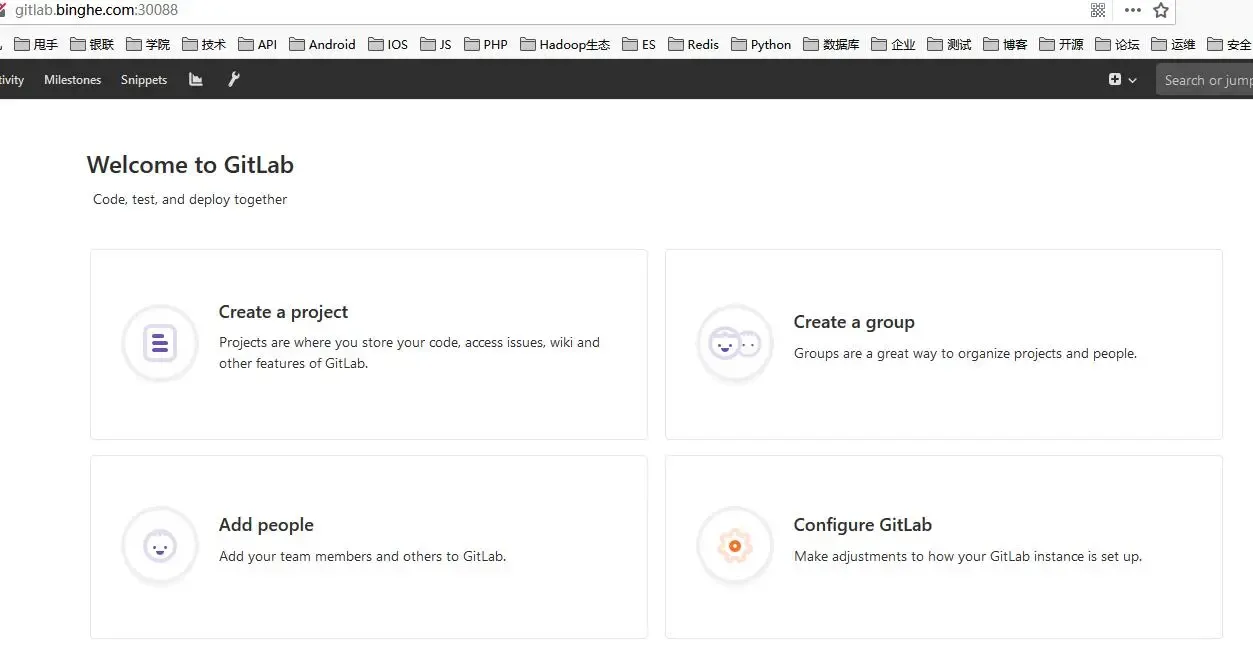The height and width of the screenshot is (659, 1253).
Task: Select the Create a project icon
Action: 159,343
